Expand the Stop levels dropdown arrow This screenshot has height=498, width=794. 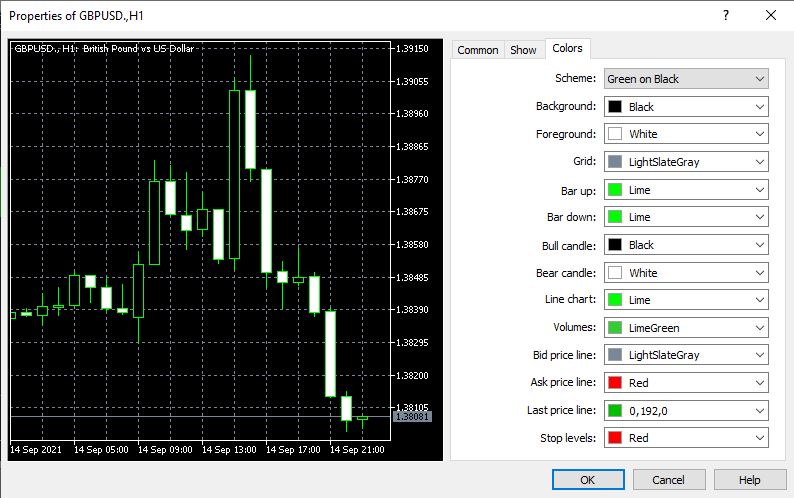coord(760,438)
